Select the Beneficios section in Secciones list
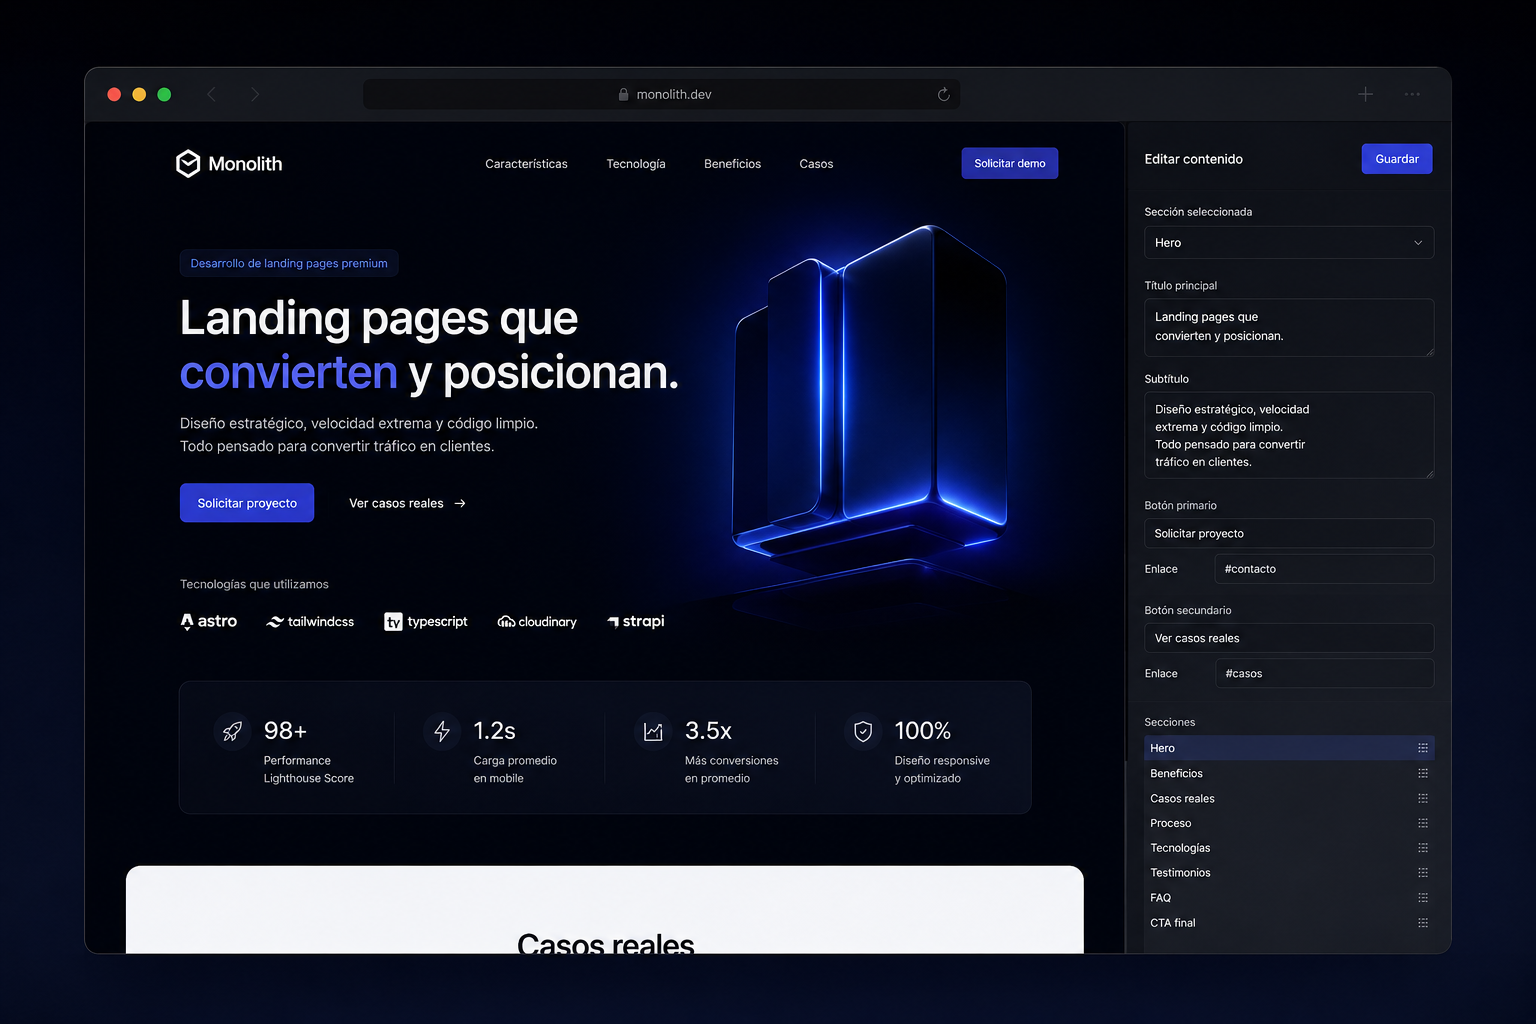This screenshot has width=1536, height=1024. click(x=1289, y=773)
